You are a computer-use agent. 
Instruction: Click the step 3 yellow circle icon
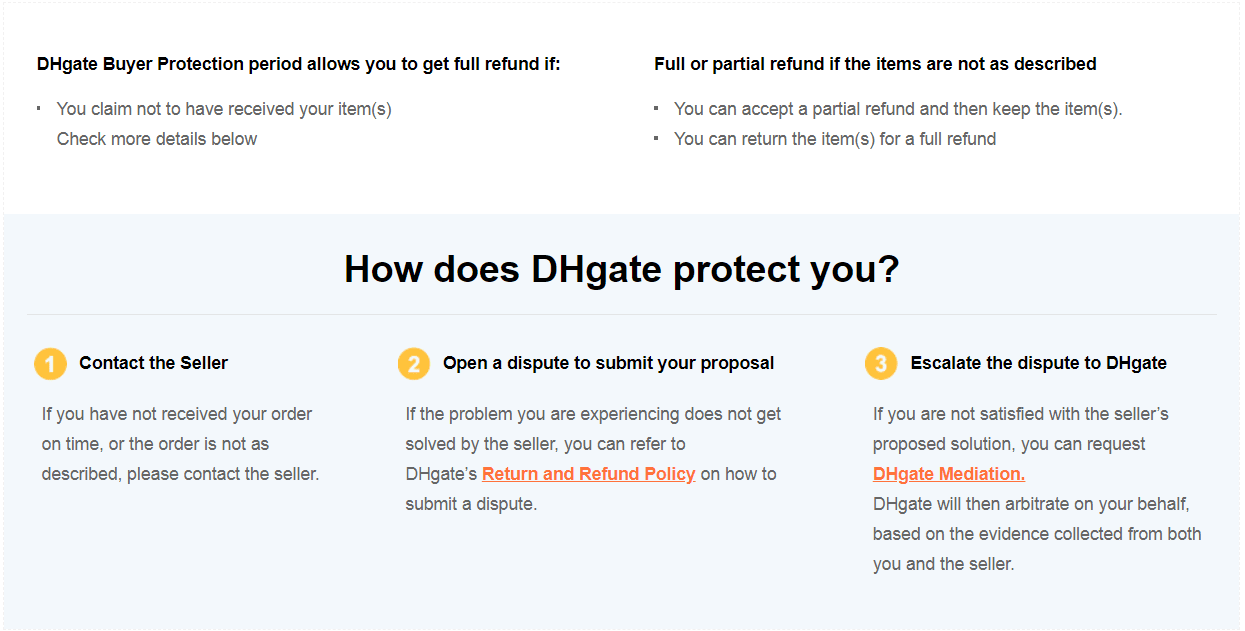click(880, 364)
